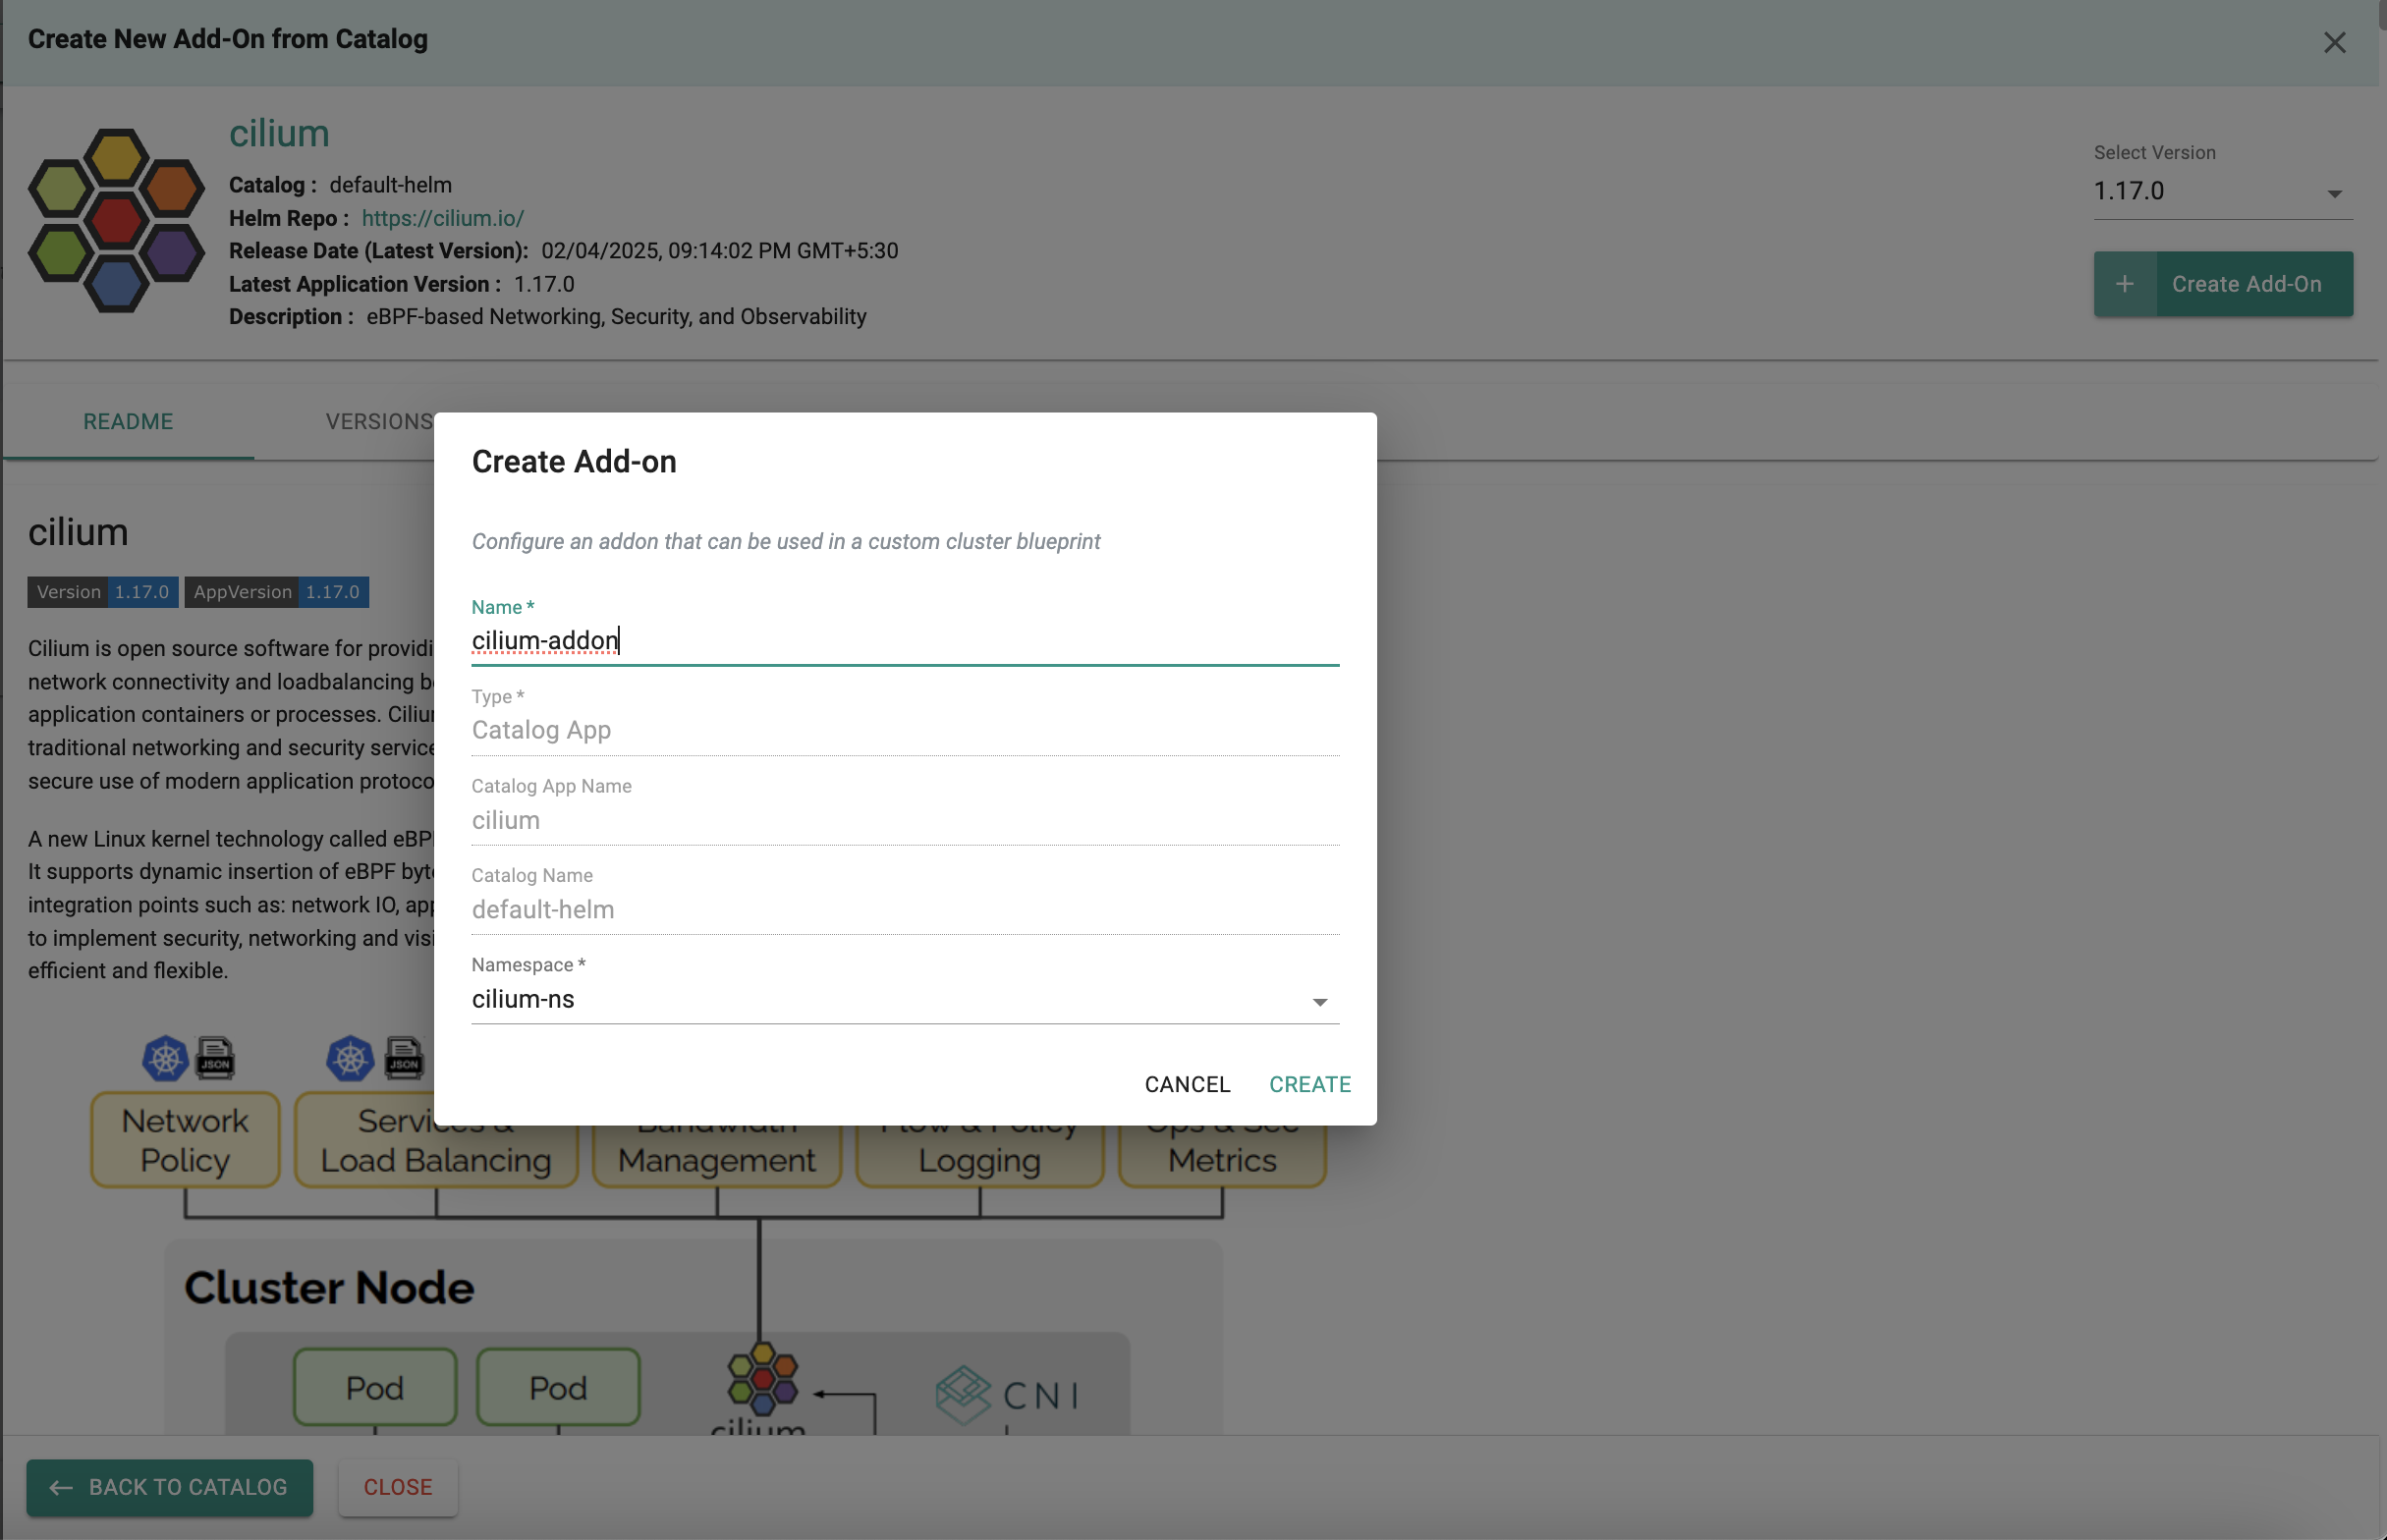2387x1540 pixels.
Task: Click the small cilium logo in Cluster Node diagram
Action: click(x=762, y=1378)
